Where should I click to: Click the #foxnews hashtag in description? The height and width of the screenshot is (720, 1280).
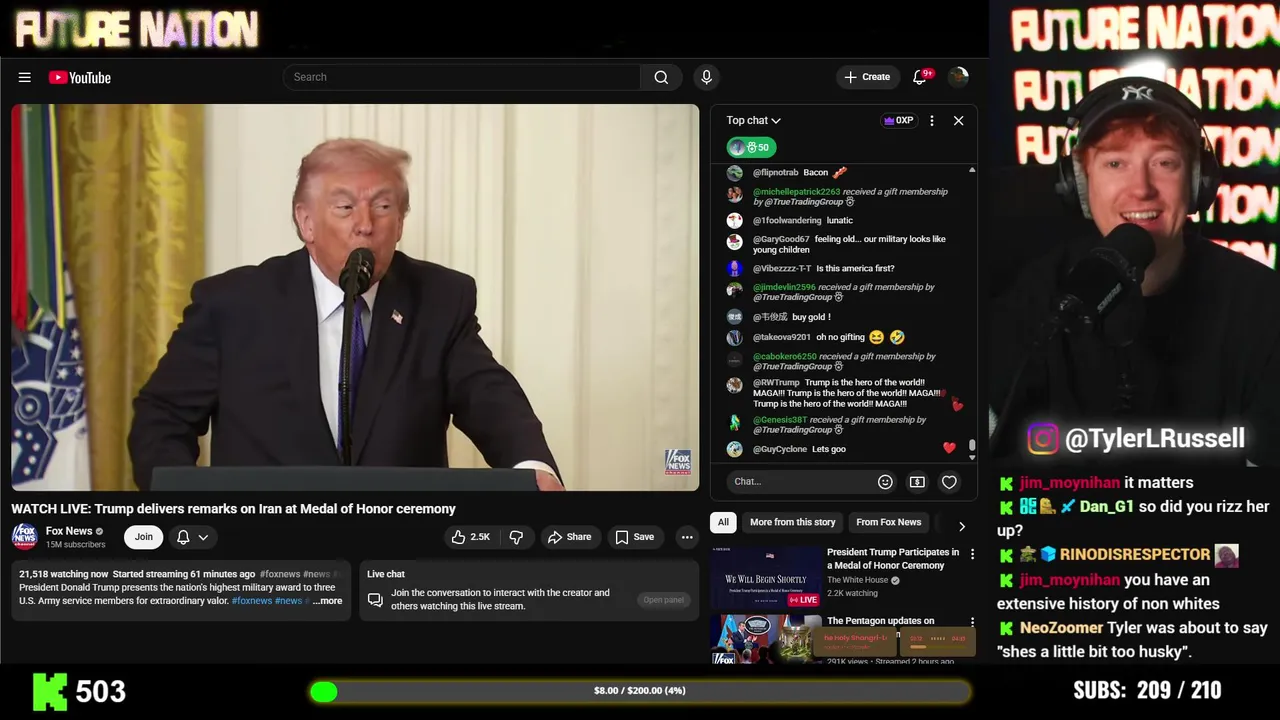251,601
